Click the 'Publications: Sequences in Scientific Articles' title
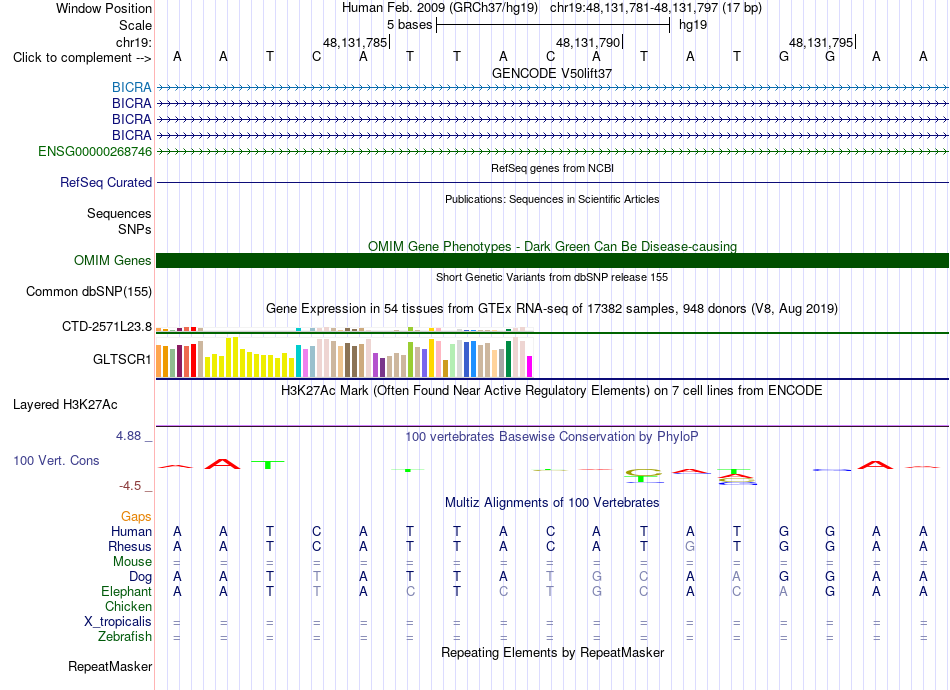The width and height of the screenshot is (950, 690). pos(552,199)
